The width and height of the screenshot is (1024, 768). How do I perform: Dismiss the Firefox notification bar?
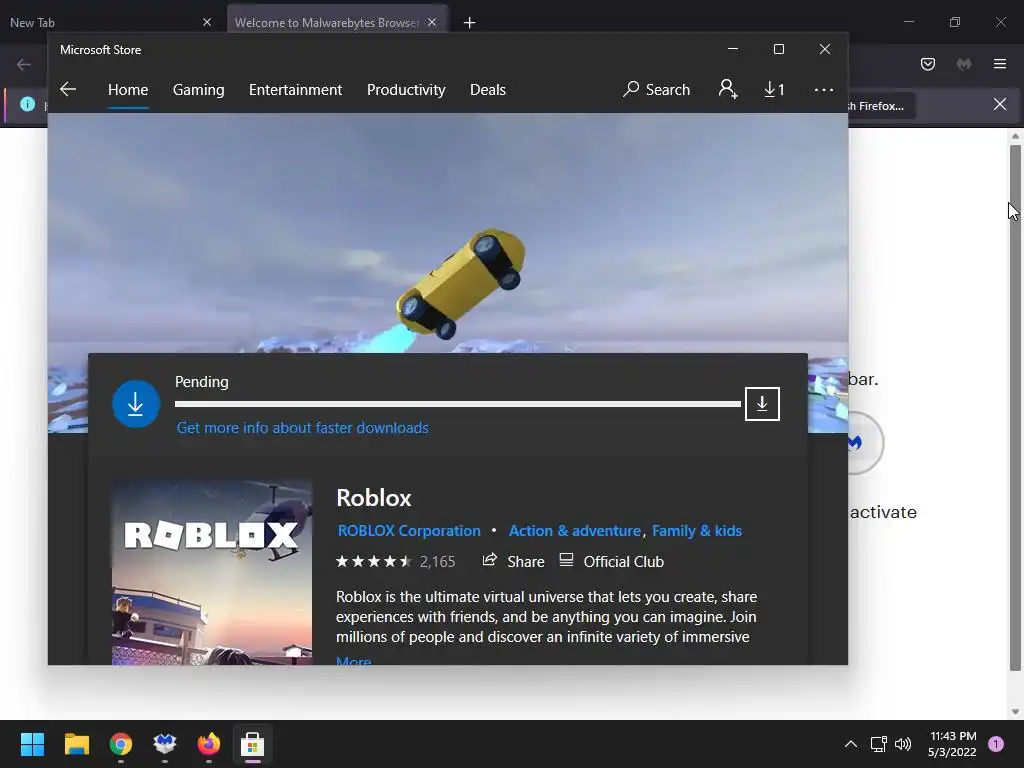tap(1000, 104)
